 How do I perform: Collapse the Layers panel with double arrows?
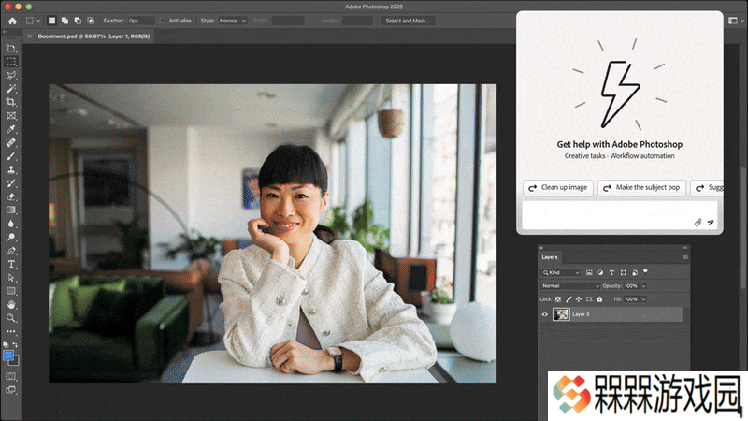pos(685,247)
